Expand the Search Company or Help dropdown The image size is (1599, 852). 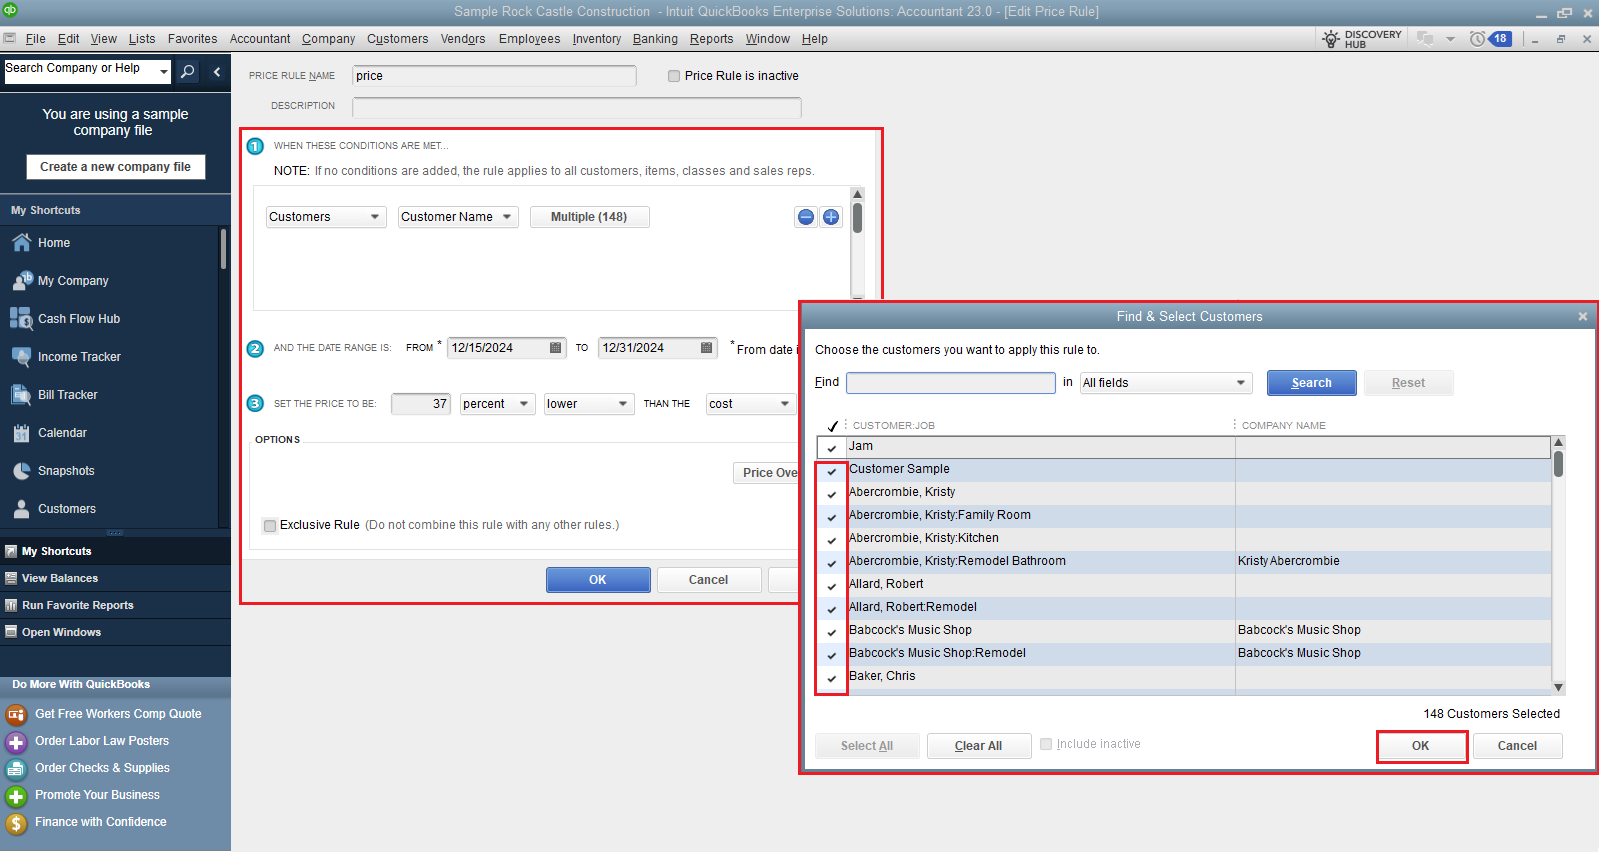click(164, 72)
